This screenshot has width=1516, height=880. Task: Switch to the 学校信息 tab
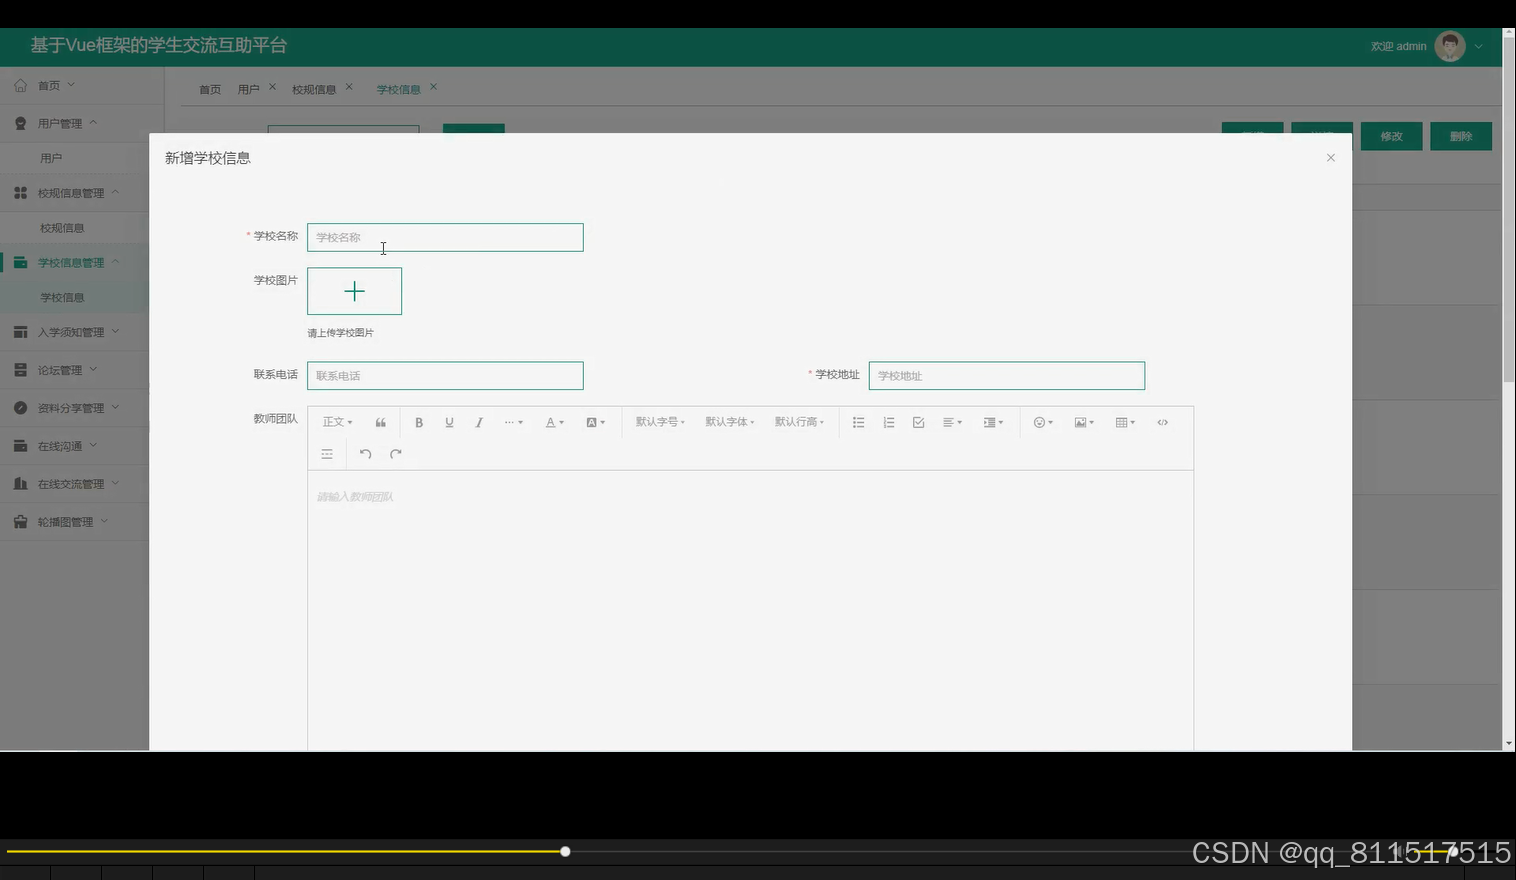[x=398, y=89]
